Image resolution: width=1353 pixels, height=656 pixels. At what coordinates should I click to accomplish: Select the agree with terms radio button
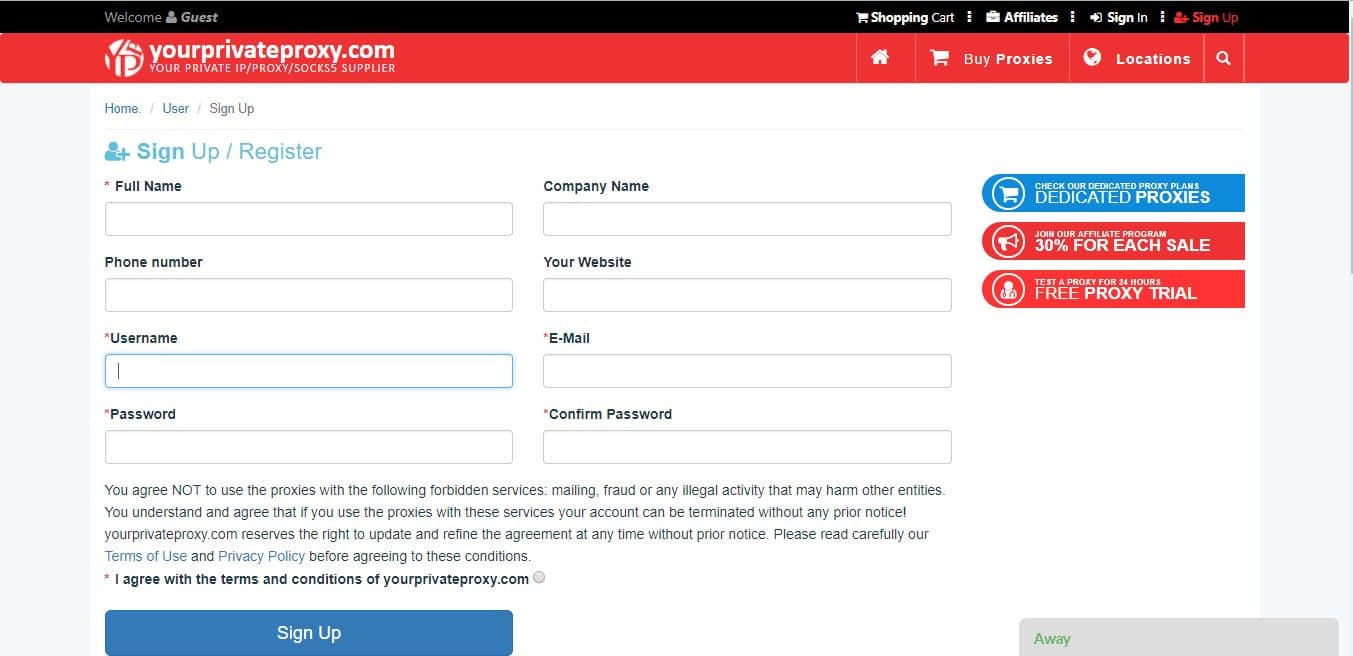pos(540,578)
